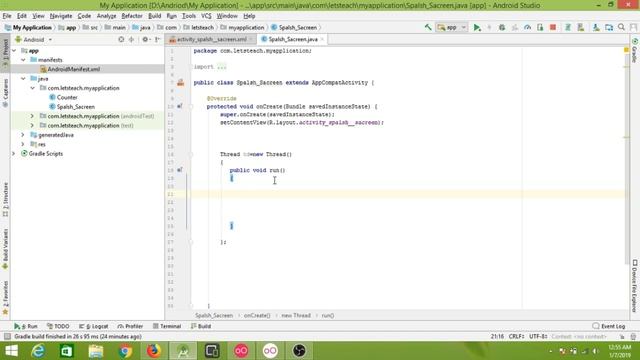Click the gutter icon beside run()
This screenshot has height=360, width=640.
180,170
